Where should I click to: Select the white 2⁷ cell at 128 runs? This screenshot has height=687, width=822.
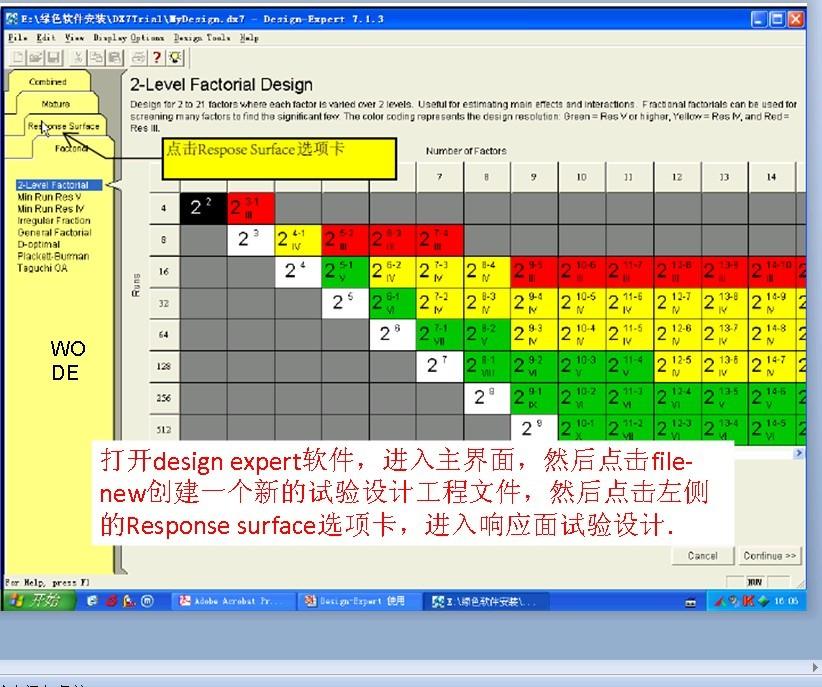[x=440, y=367]
